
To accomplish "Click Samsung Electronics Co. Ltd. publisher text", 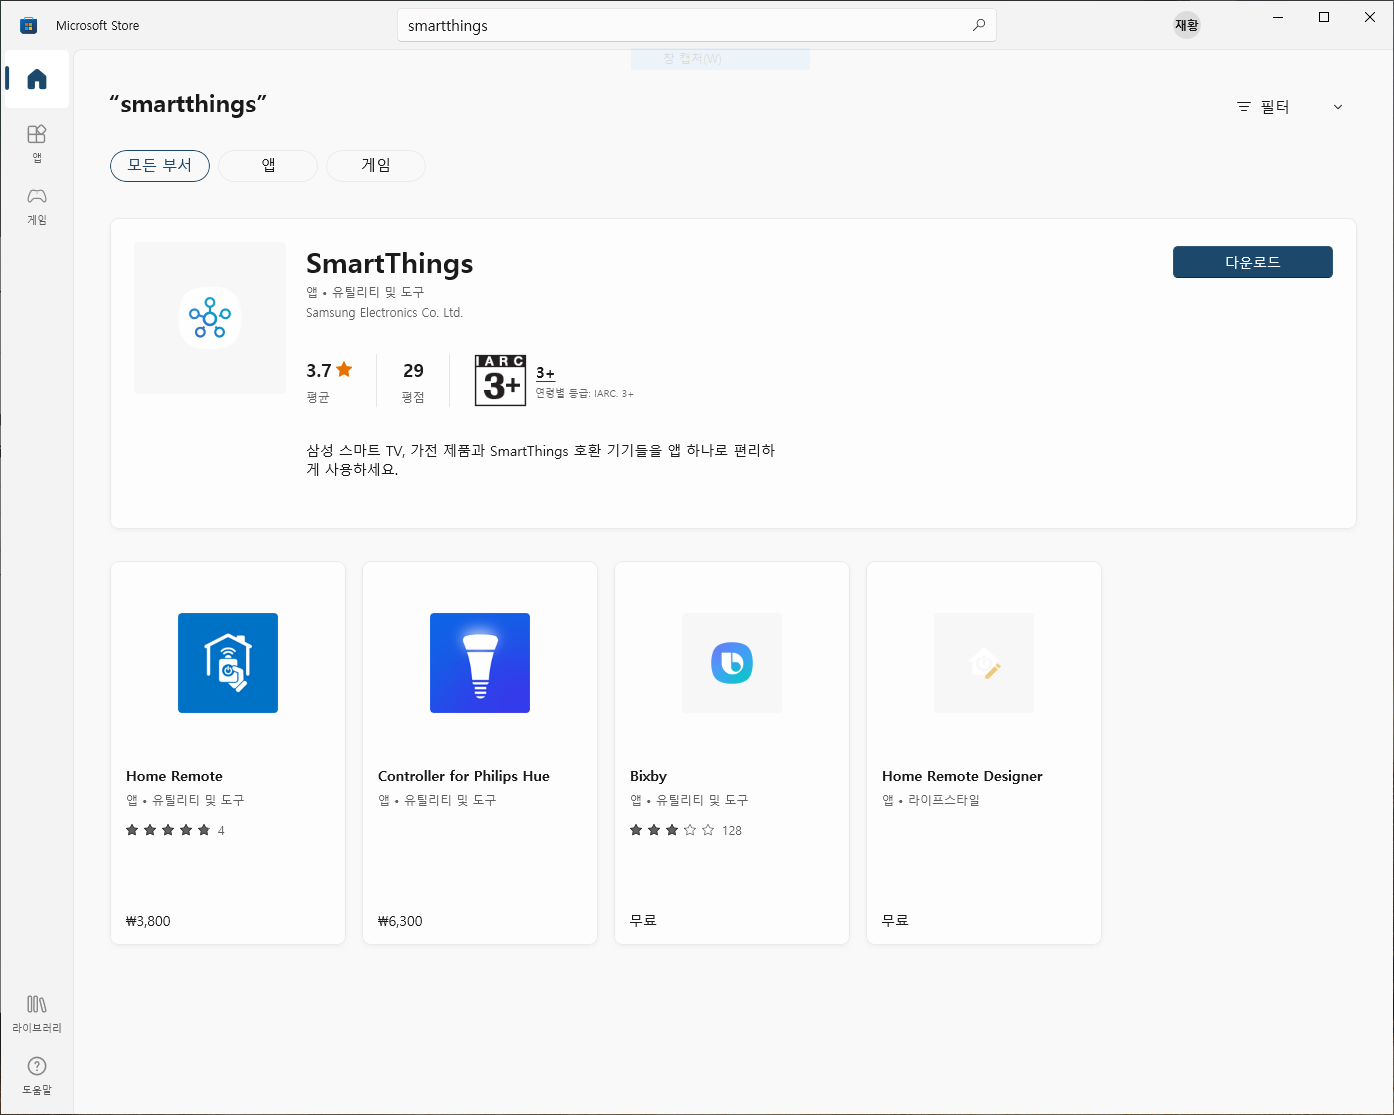I will [x=384, y=313].
